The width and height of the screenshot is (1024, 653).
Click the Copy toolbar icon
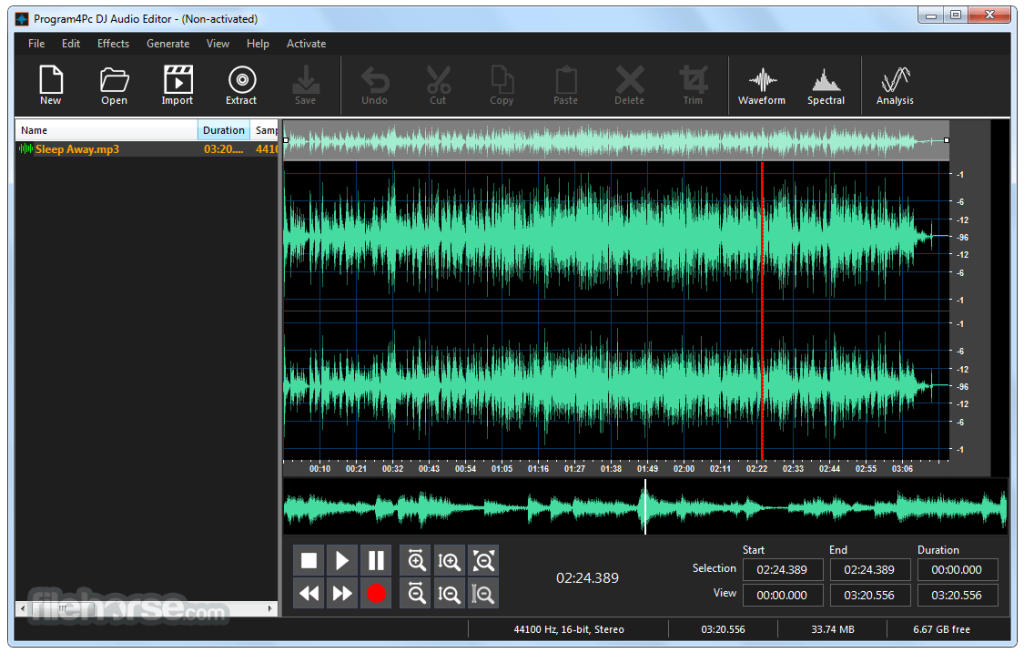502,85
